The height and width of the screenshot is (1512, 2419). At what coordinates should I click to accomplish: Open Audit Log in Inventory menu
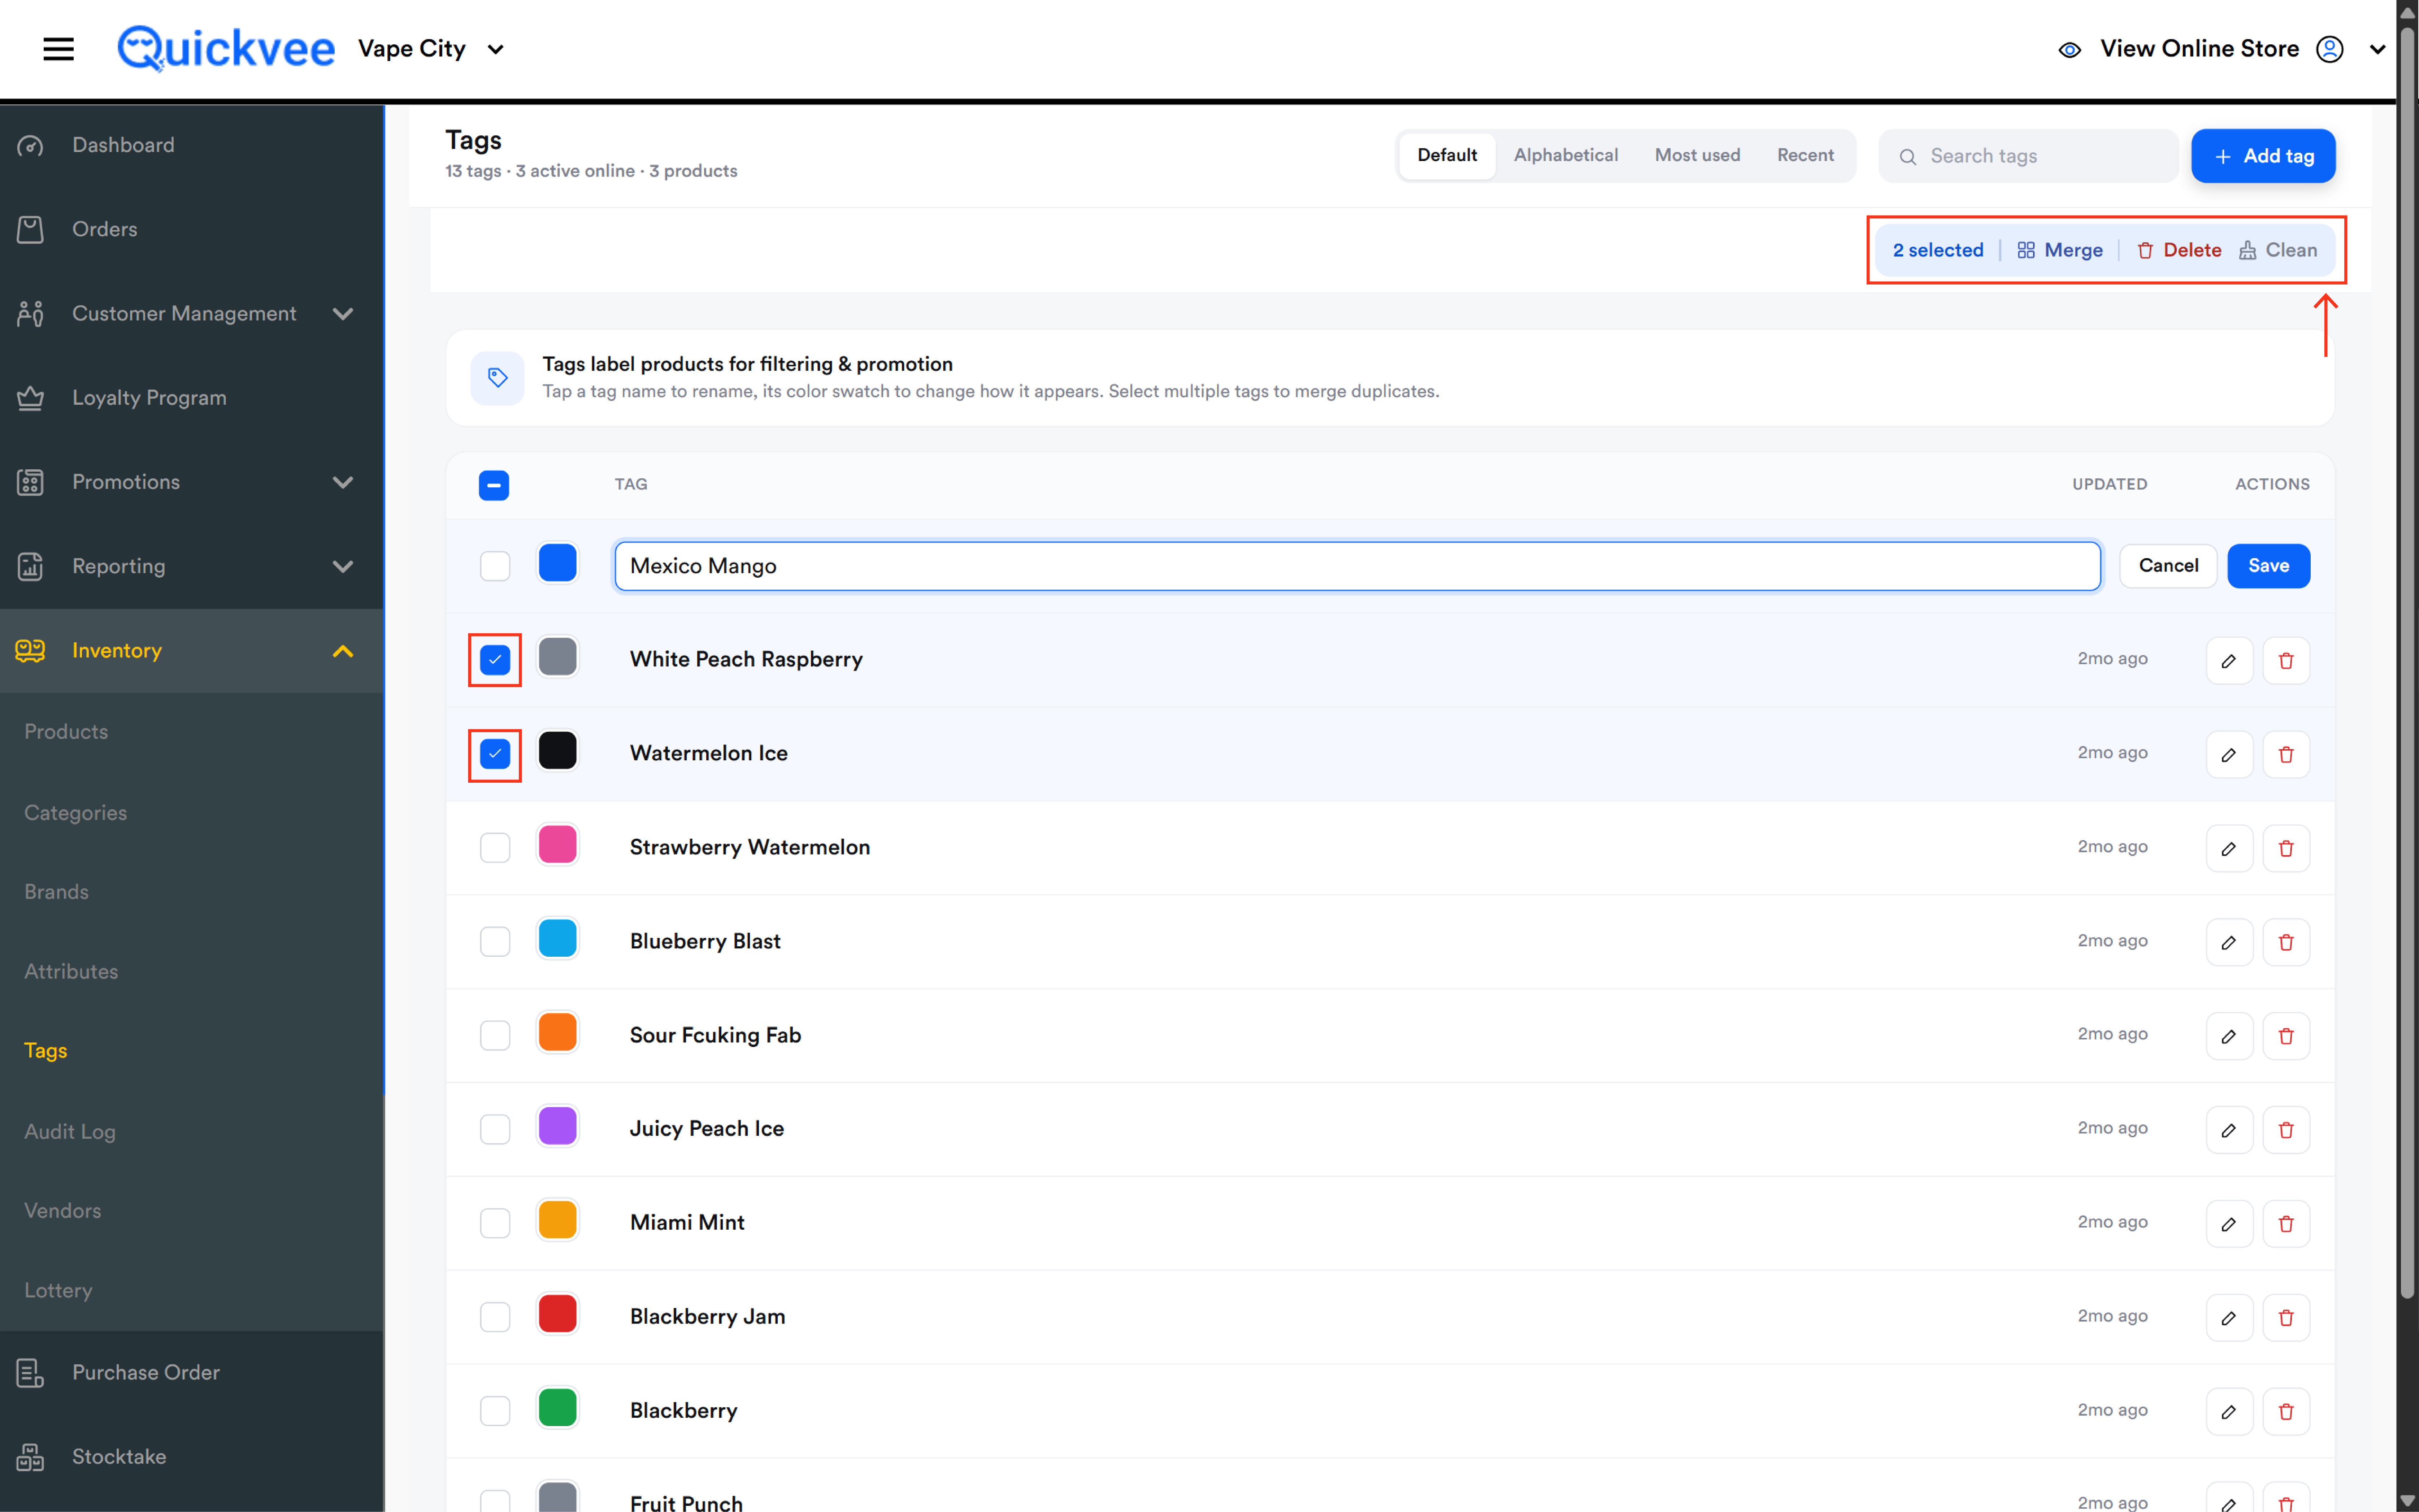pos(70,1131)
